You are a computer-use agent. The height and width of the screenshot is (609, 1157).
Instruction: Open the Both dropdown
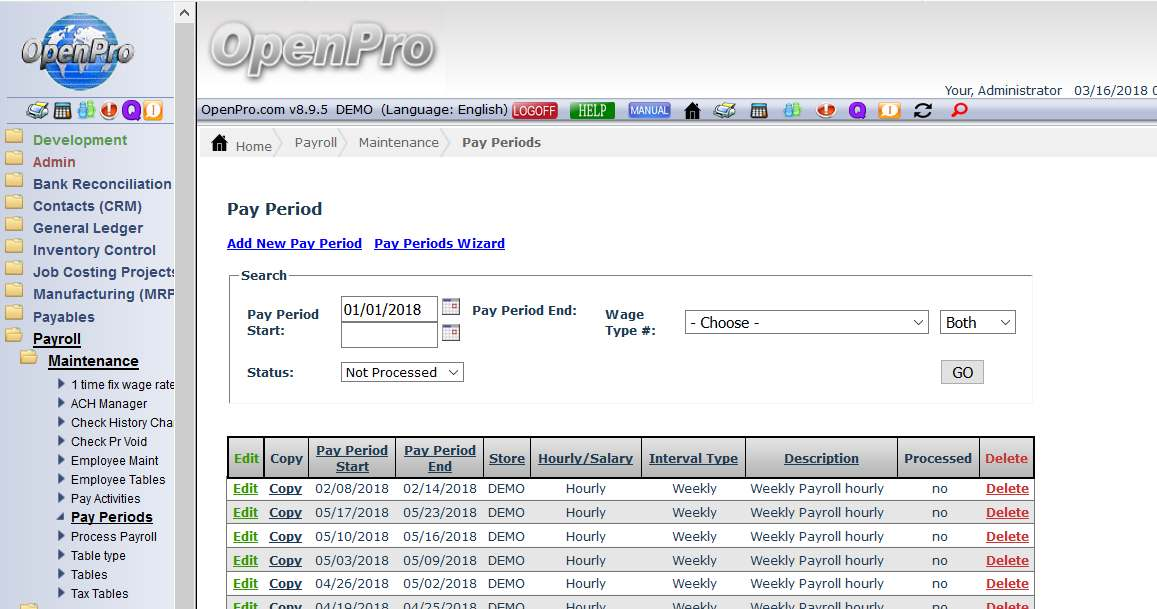[977, 323]
